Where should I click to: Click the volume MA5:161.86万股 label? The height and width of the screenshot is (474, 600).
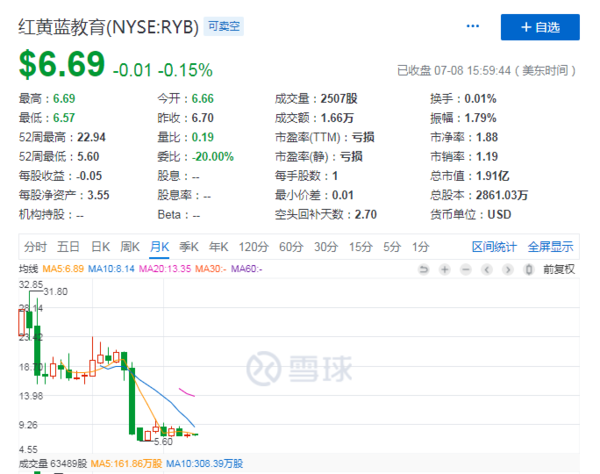pos(126,464)
